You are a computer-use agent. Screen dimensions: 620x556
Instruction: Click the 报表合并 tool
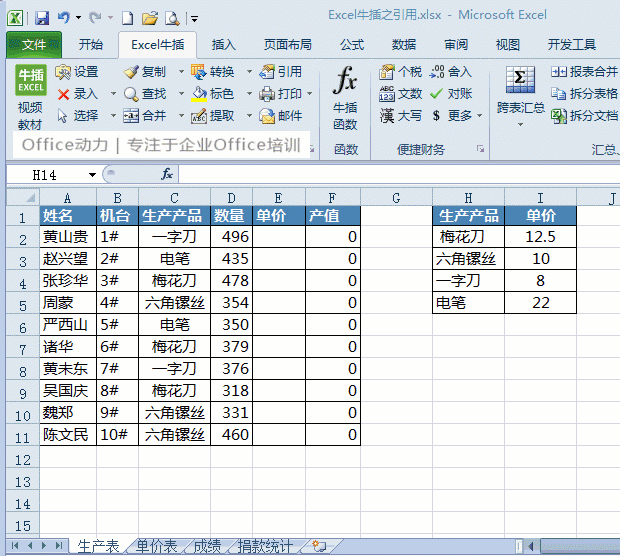click(x=584, y=72)
